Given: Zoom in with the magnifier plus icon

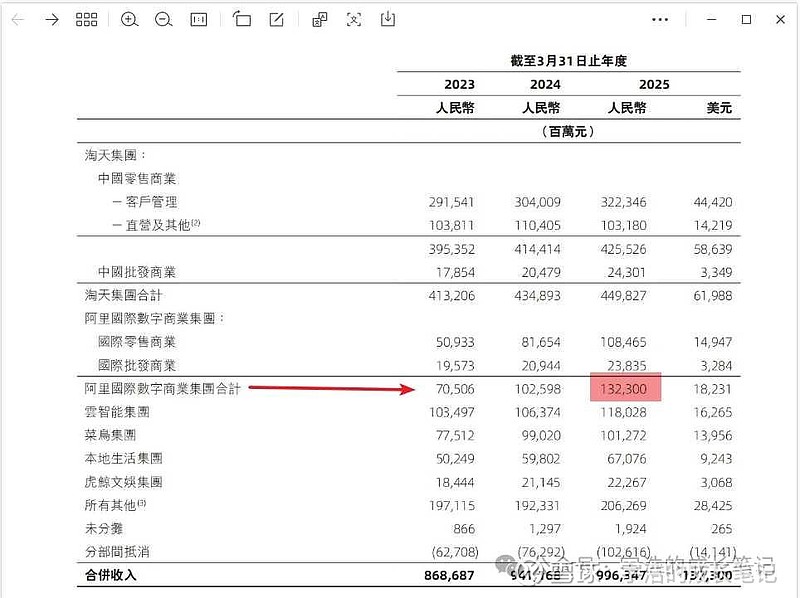Looking at the screenshot, I should [130, 20].
